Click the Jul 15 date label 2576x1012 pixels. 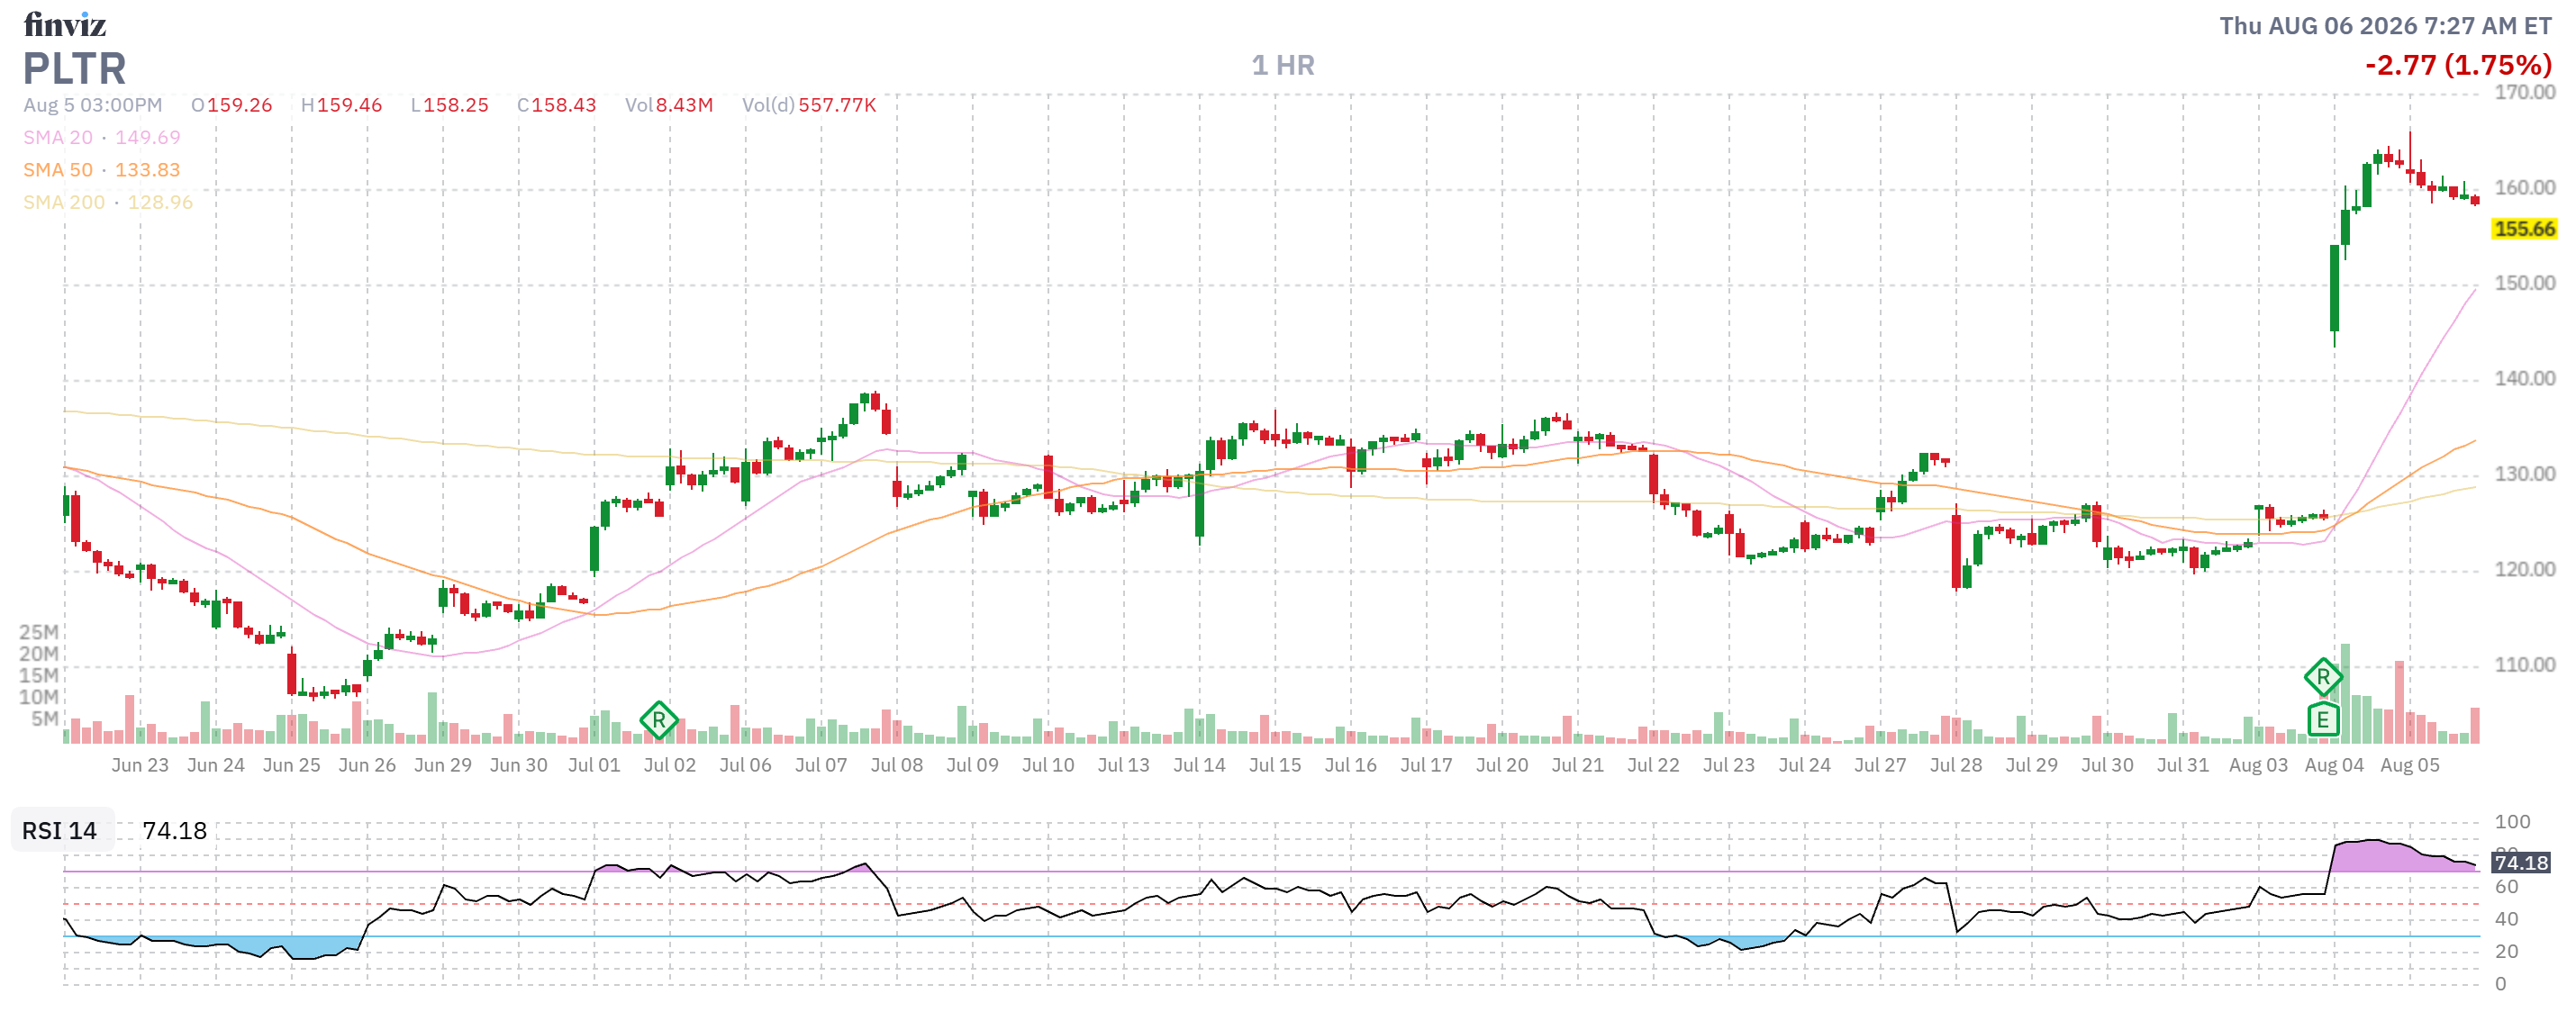click(x=1275, y=765)
